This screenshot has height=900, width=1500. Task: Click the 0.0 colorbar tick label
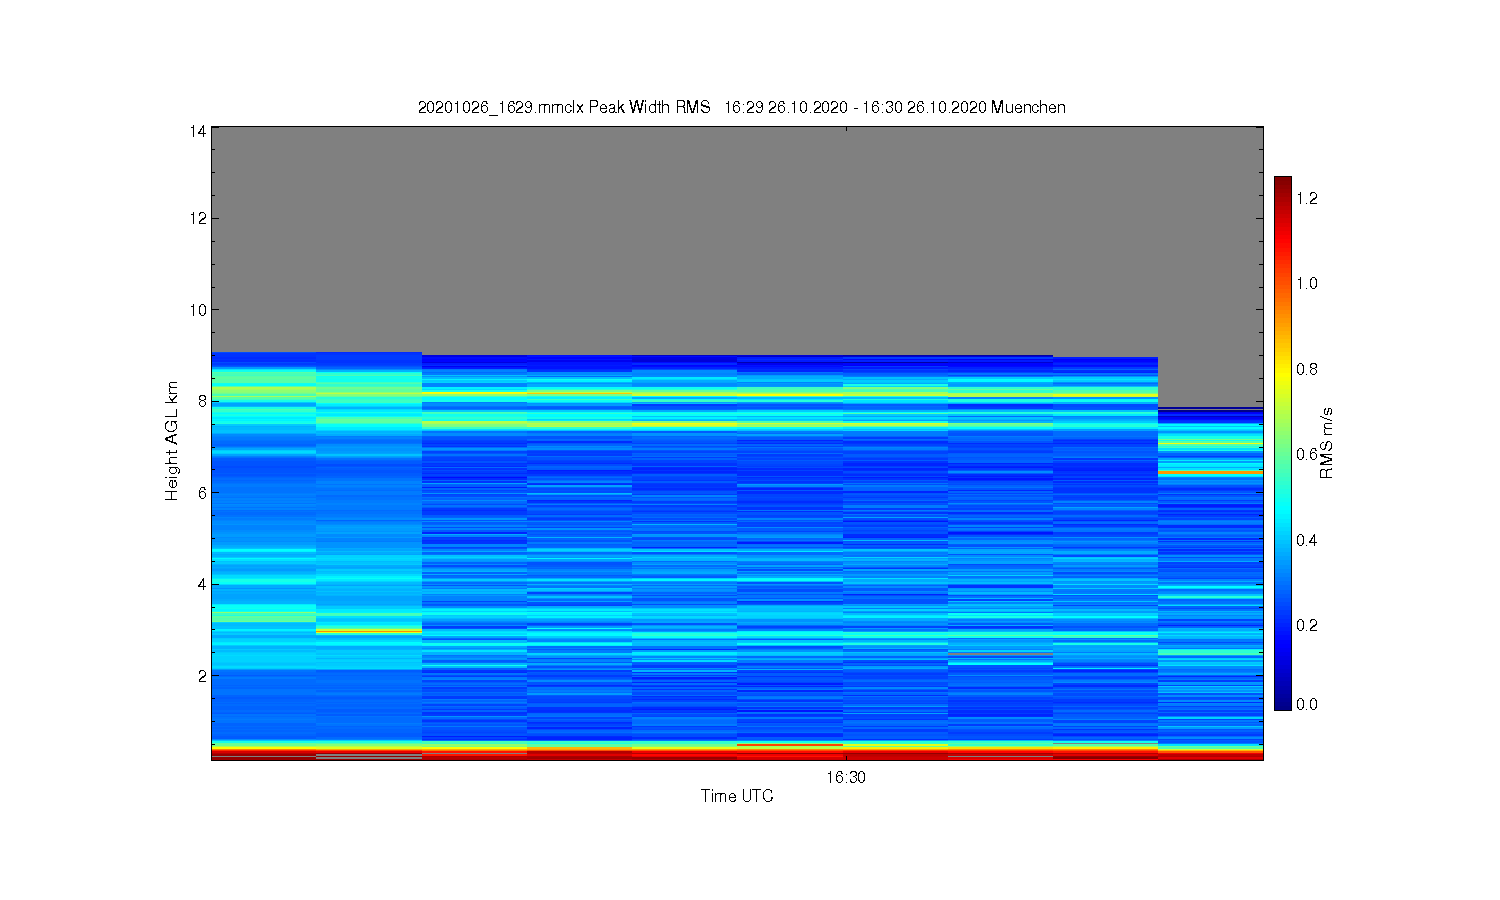[x=1307, y=704]
